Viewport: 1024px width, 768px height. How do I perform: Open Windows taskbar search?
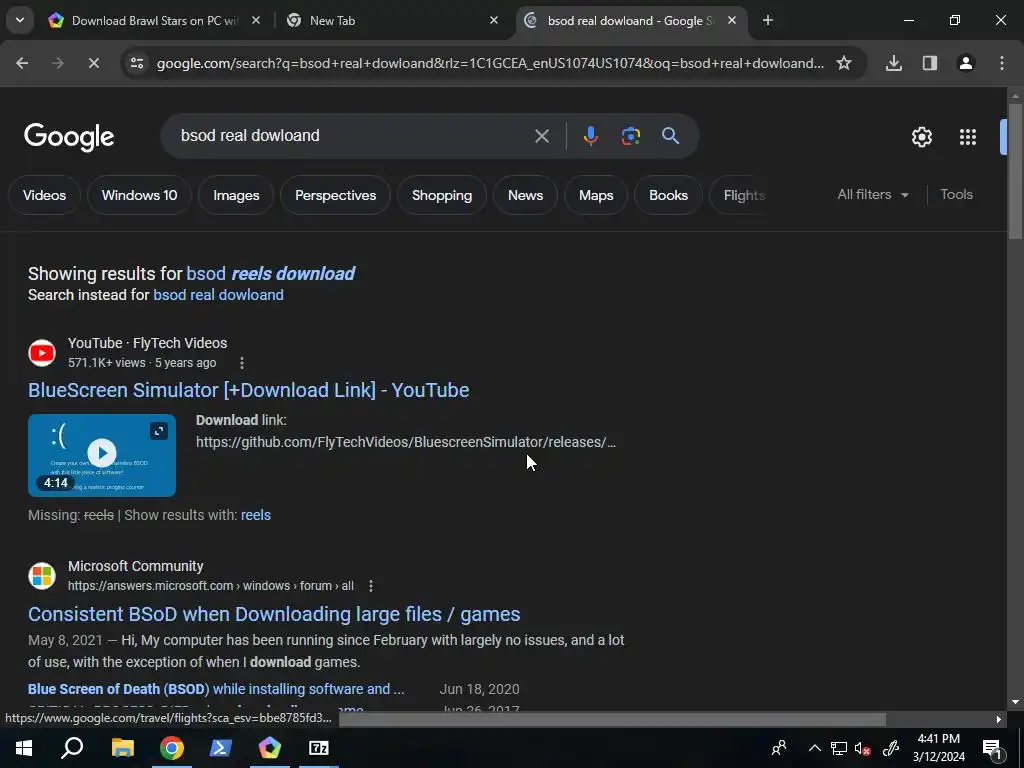tap(72, 748)
